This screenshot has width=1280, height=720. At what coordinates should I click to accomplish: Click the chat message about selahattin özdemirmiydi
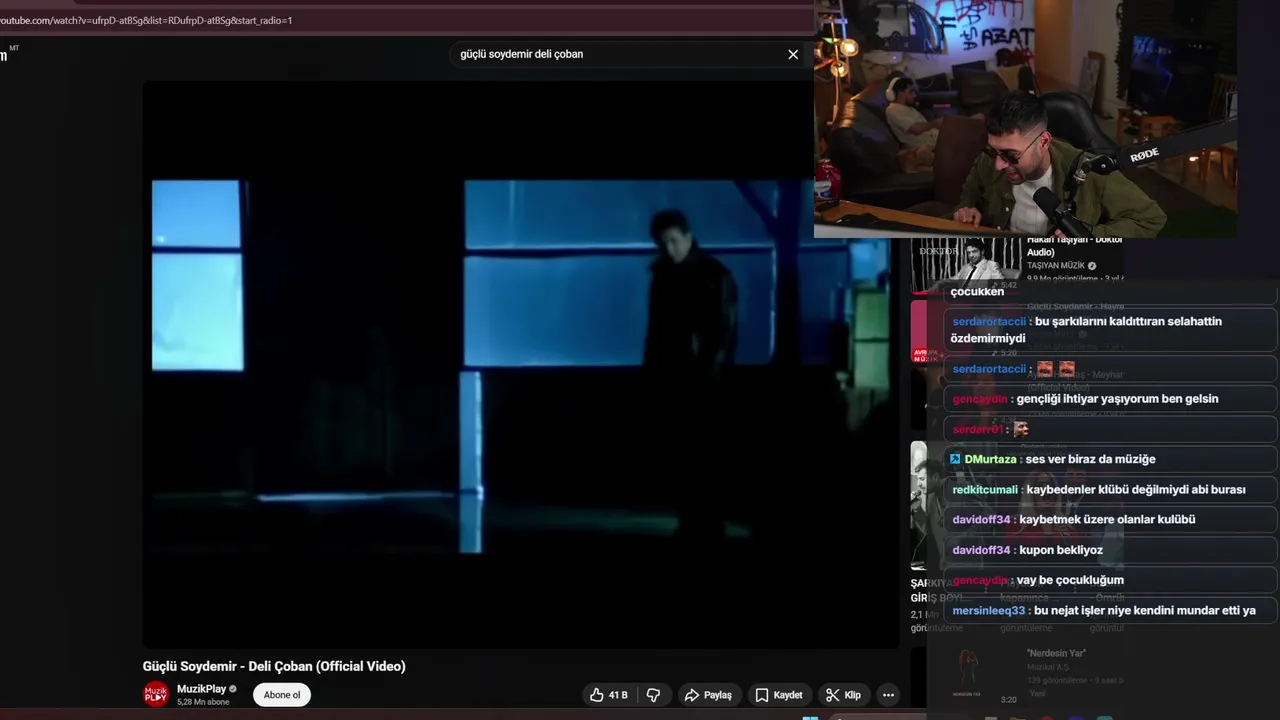coord(1110,330)
